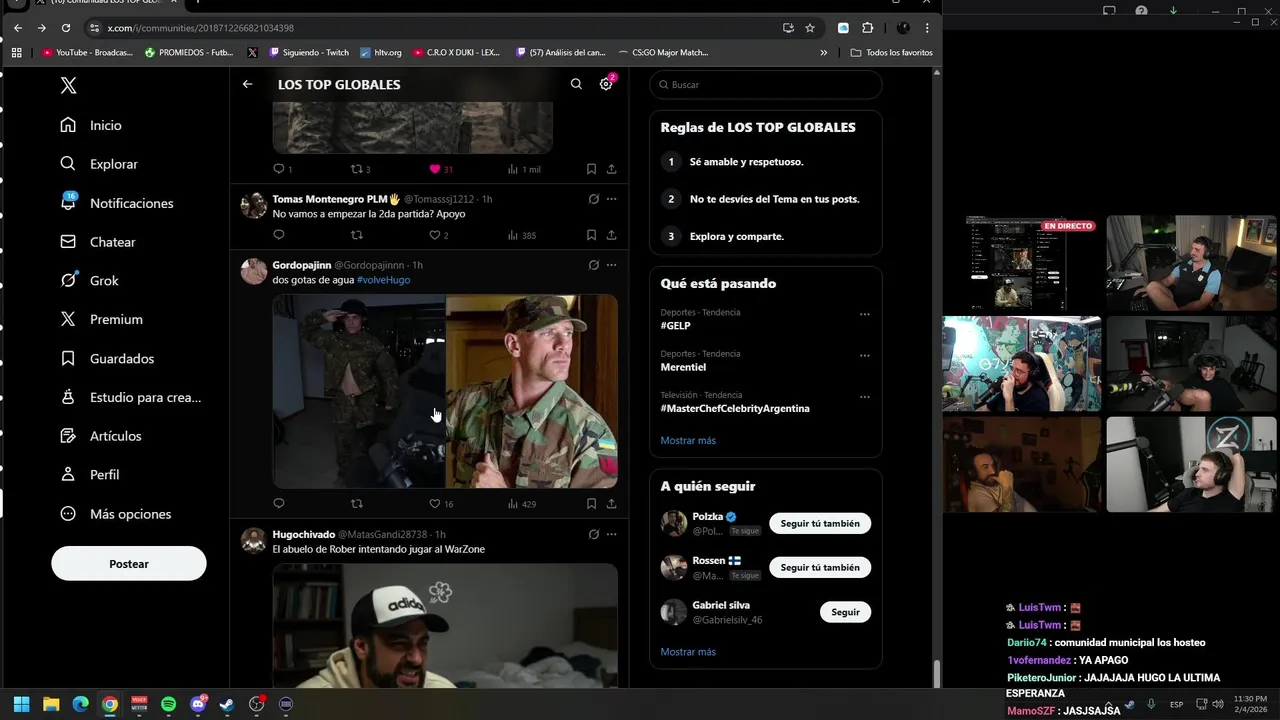Open Gordopajinn's profile avatar
This screenshot has height=720, width=1280.
(x=254, y=271)
